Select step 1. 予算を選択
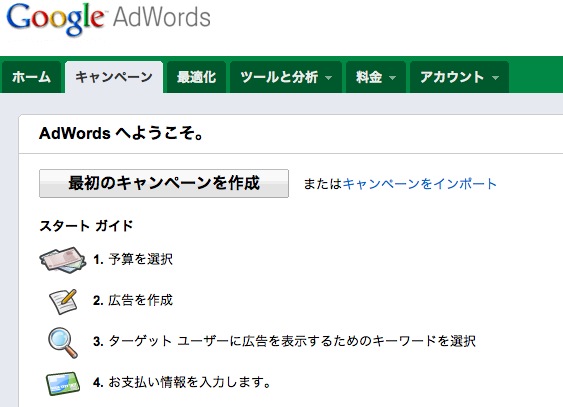The height and width of the screenshot is (407, 563). tap(133, 259)
